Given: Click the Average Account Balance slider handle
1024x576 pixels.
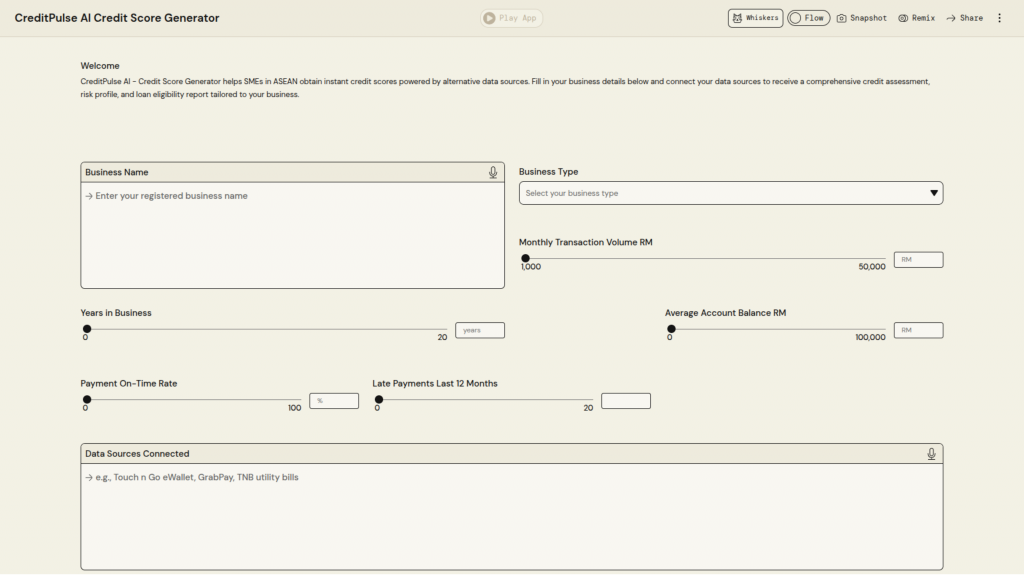Looking at the screenshot, I should coord(672,329).
